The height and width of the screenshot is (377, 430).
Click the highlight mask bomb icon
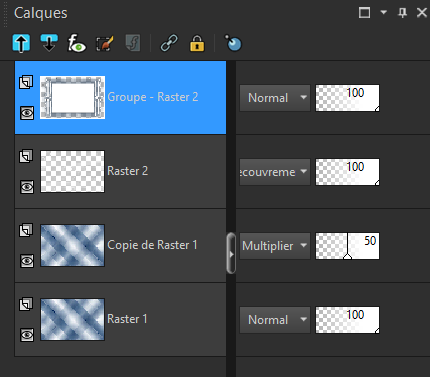pos(233,43)
